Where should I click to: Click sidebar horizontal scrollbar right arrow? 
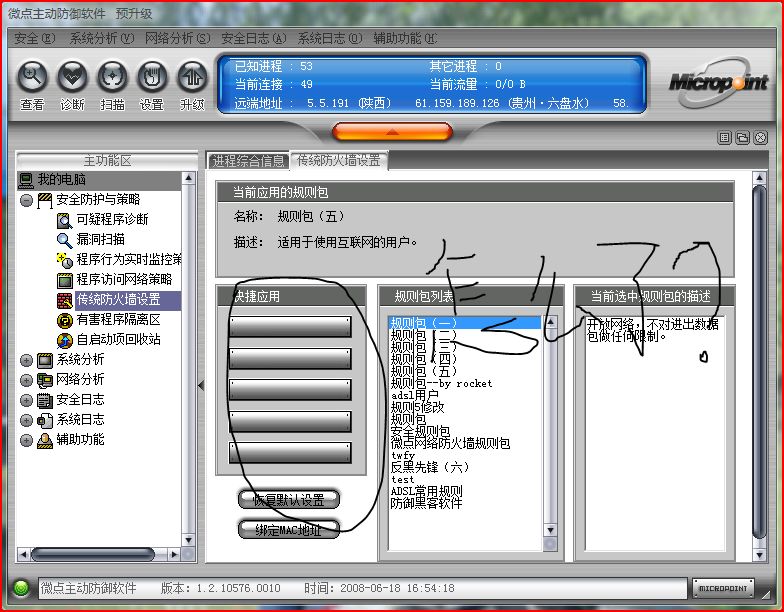[x=174, y=554]
